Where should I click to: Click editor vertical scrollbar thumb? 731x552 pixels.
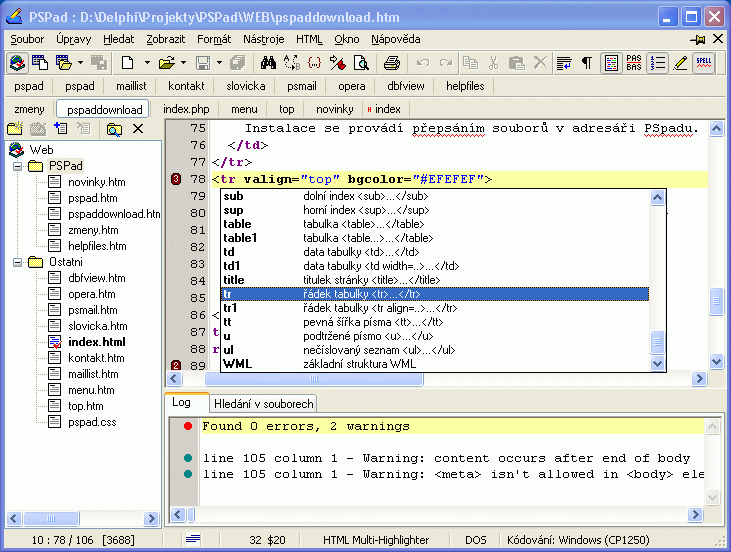717,302
